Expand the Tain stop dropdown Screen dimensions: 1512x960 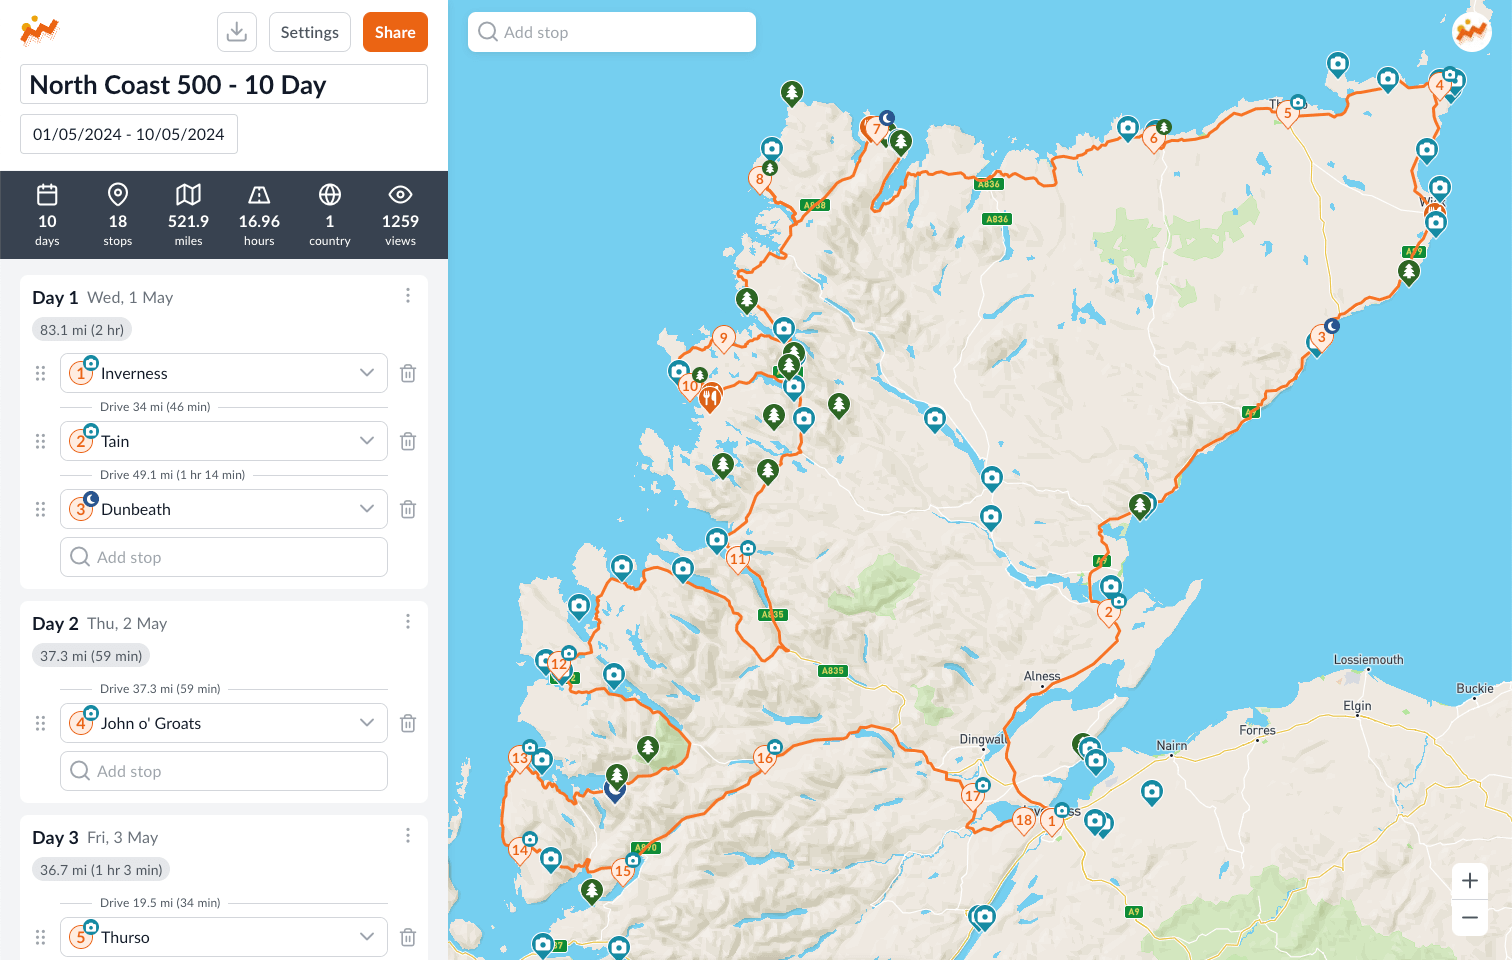pyautogui.click(x=367, y=441)
